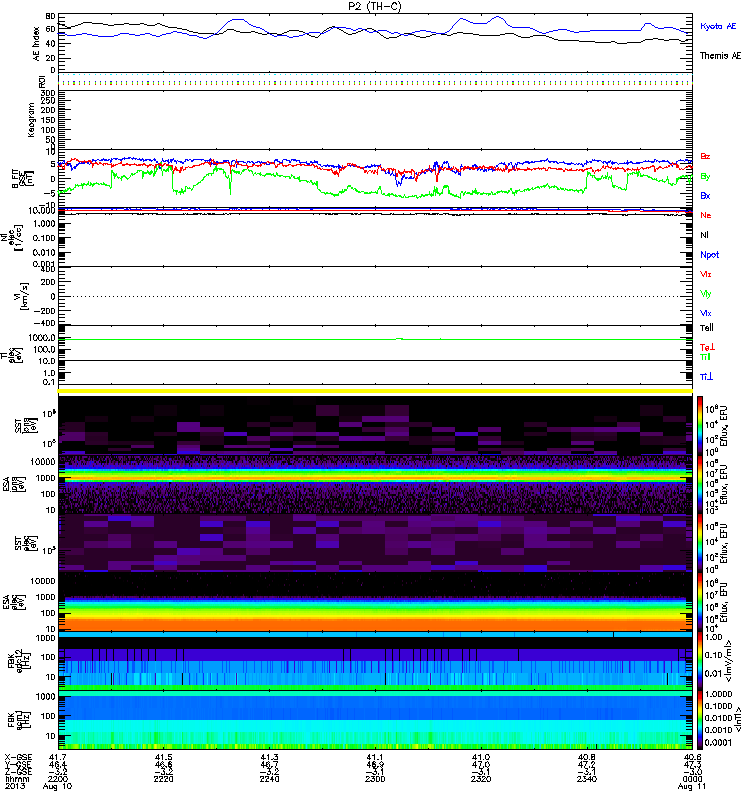The height and width of the screenshot is (800, 750).
Task: Click the Keogram axis title
Action: click(31, 119)
